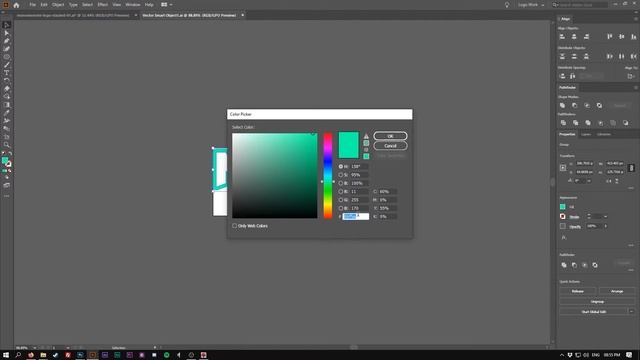Viewport: 640px width, 360px height.
Task: Click the out-of-gamut warning triangle icon
Action: [x=366, y=136]
